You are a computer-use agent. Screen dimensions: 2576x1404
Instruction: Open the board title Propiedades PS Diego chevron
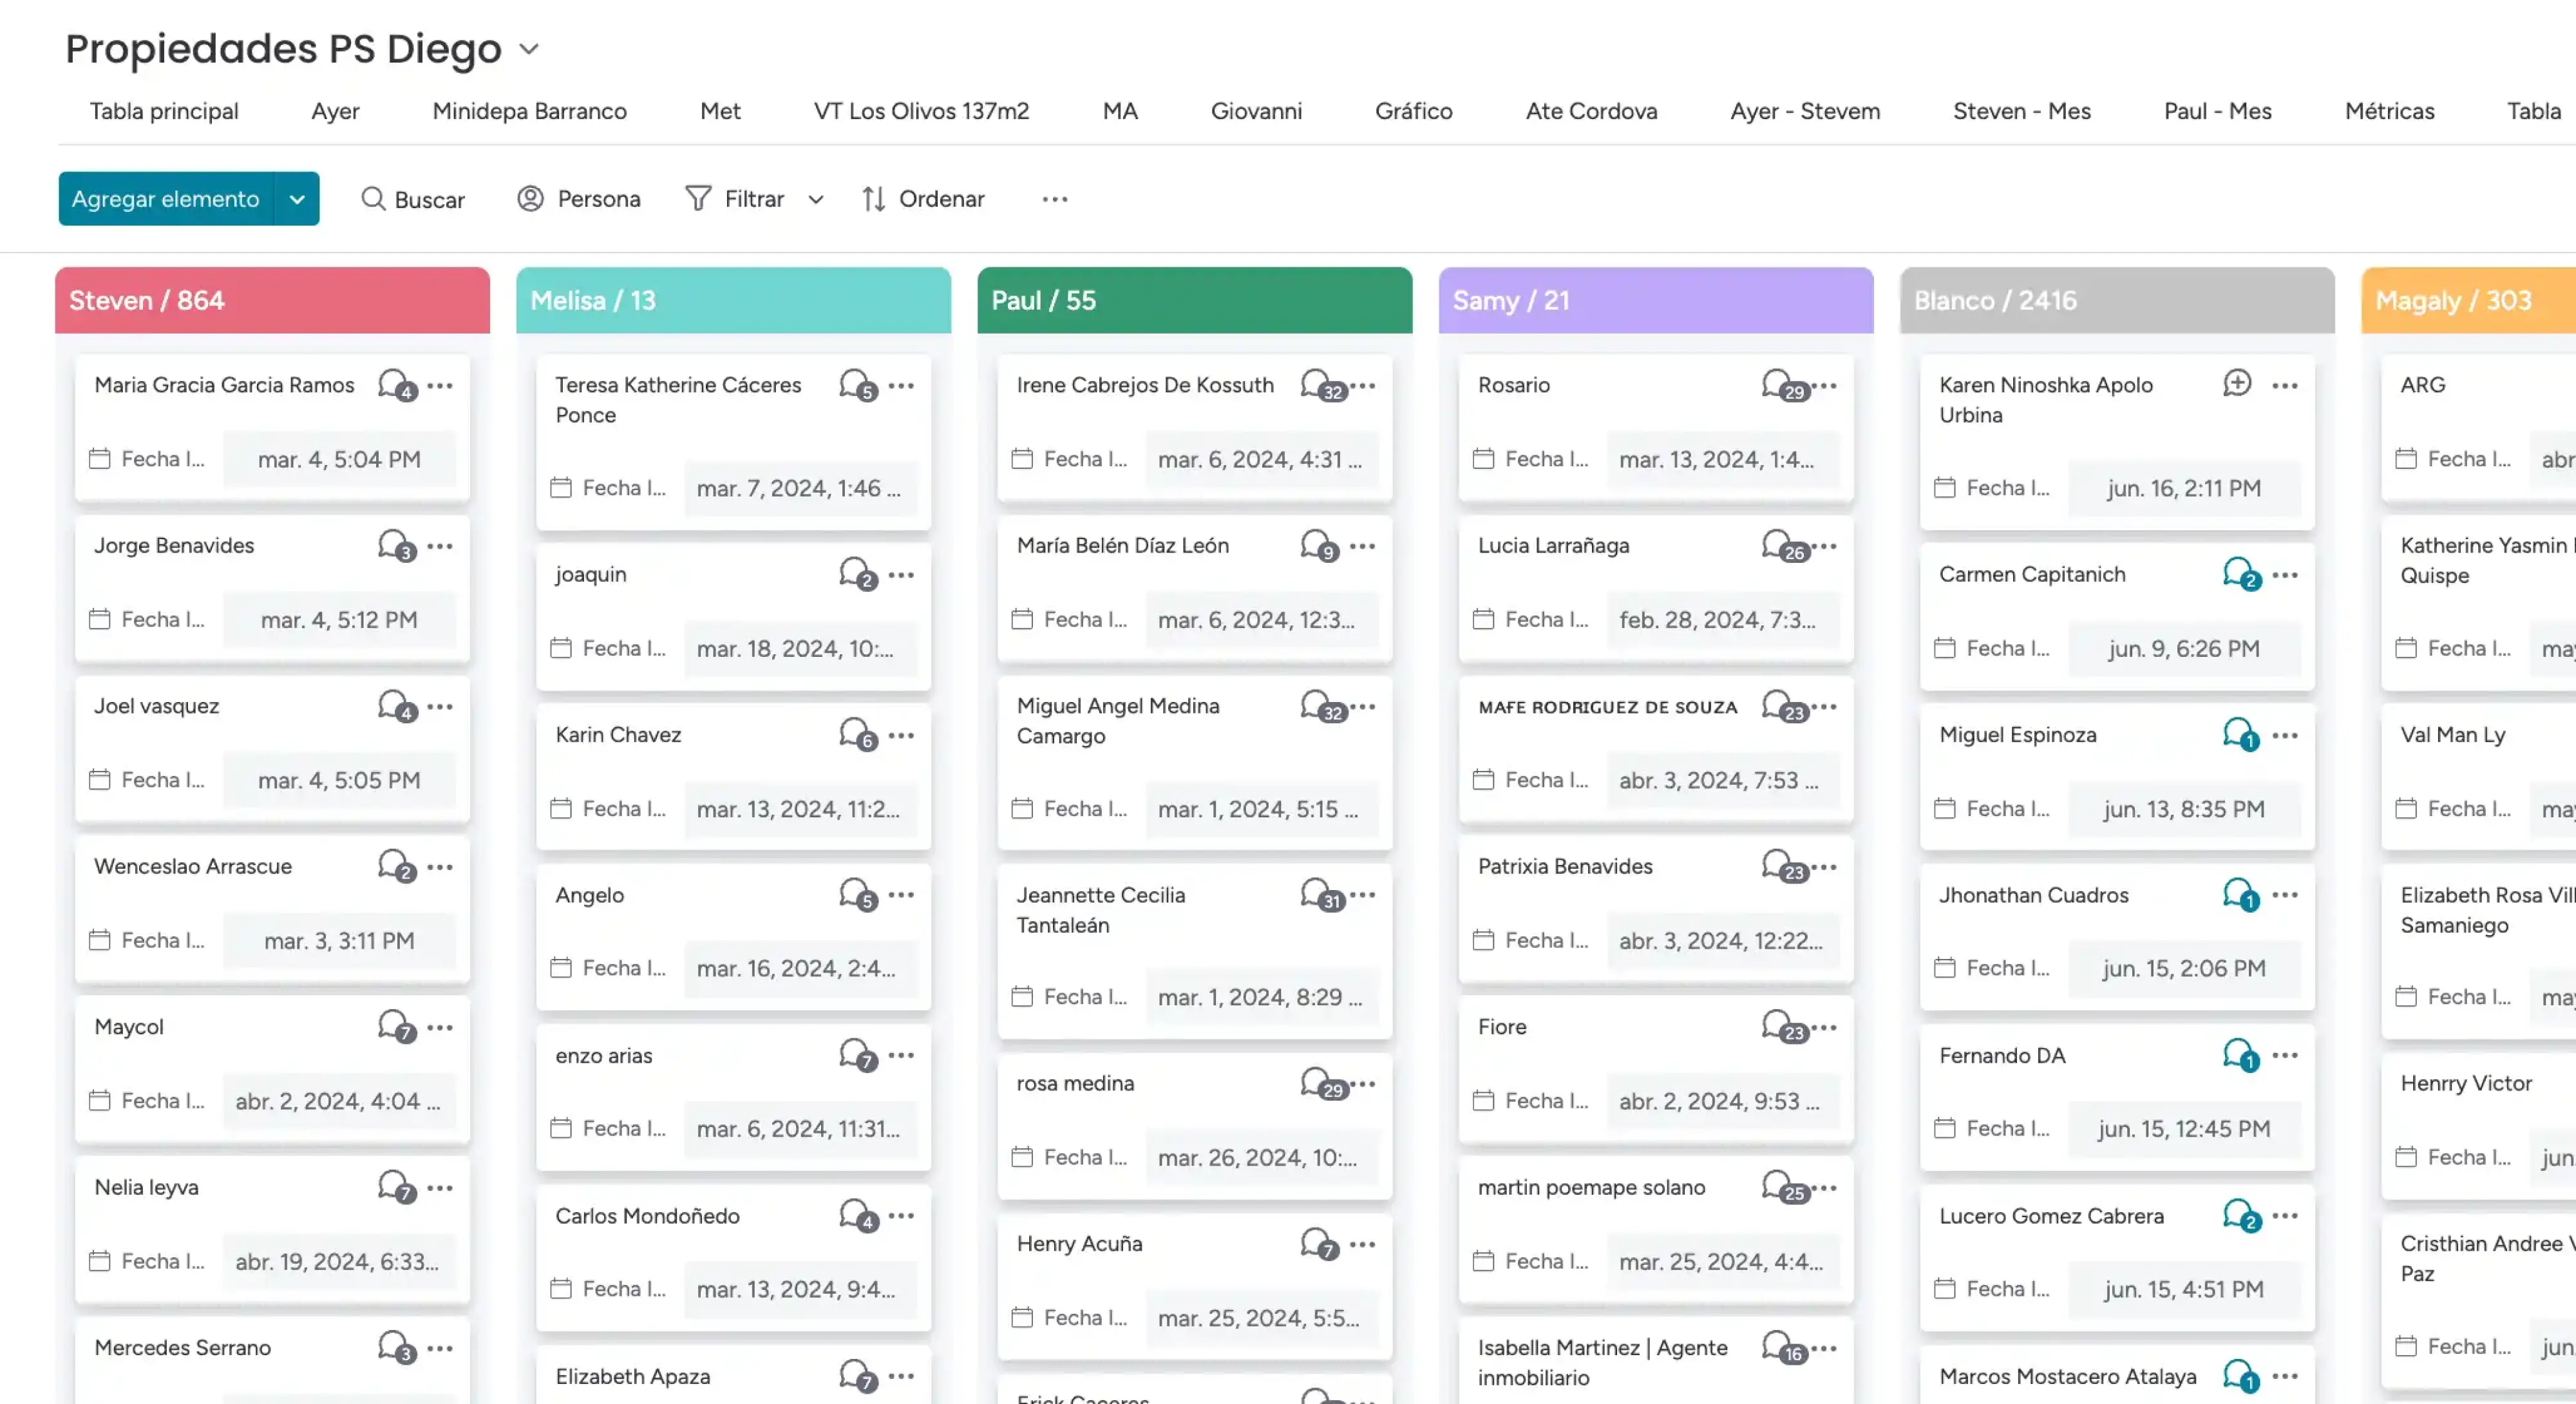click(x=529, y=49)
